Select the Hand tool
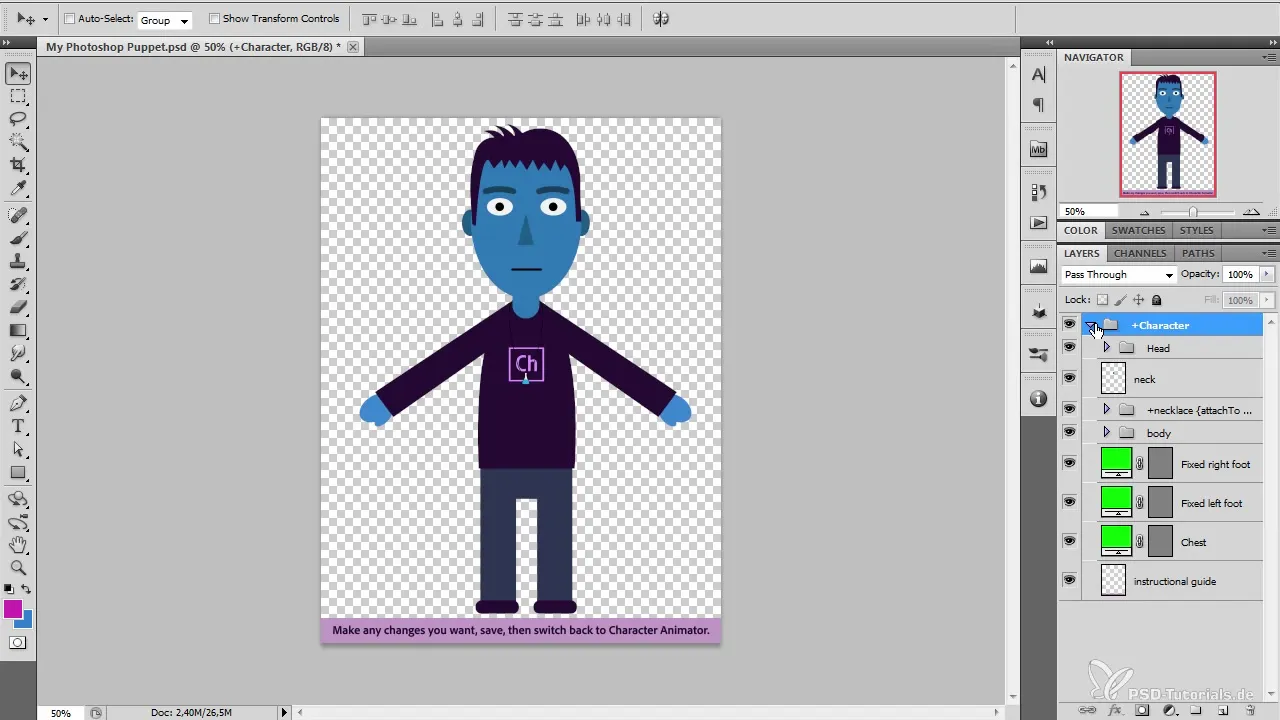Viewport: 1280px width, 720px height. click(x=18, y=545)
